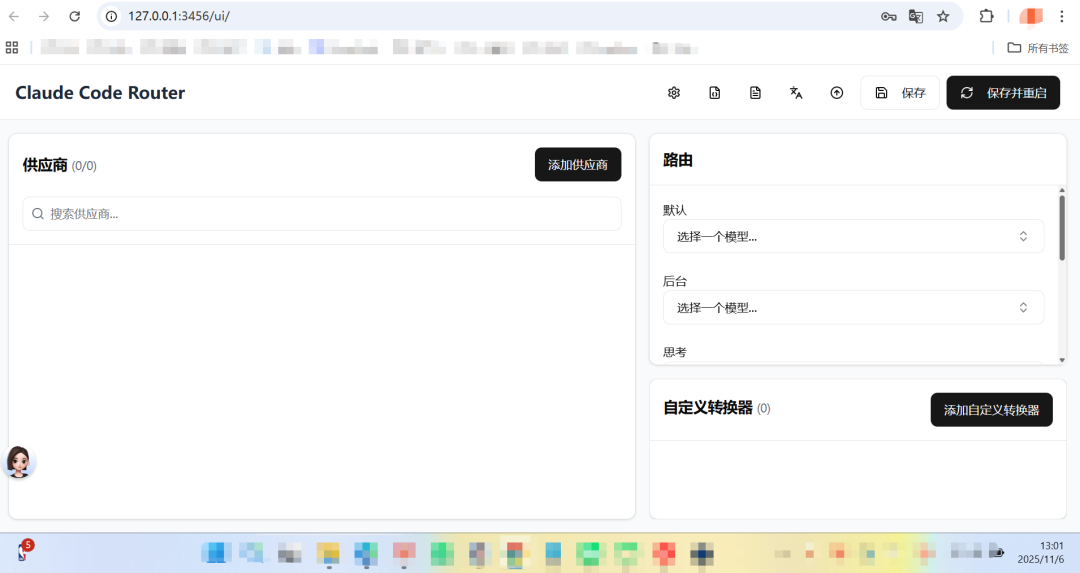This screenshot has width=1080, height=573.
Task: Open the 所有书签 bookmarks folder
Action: 1038,48
